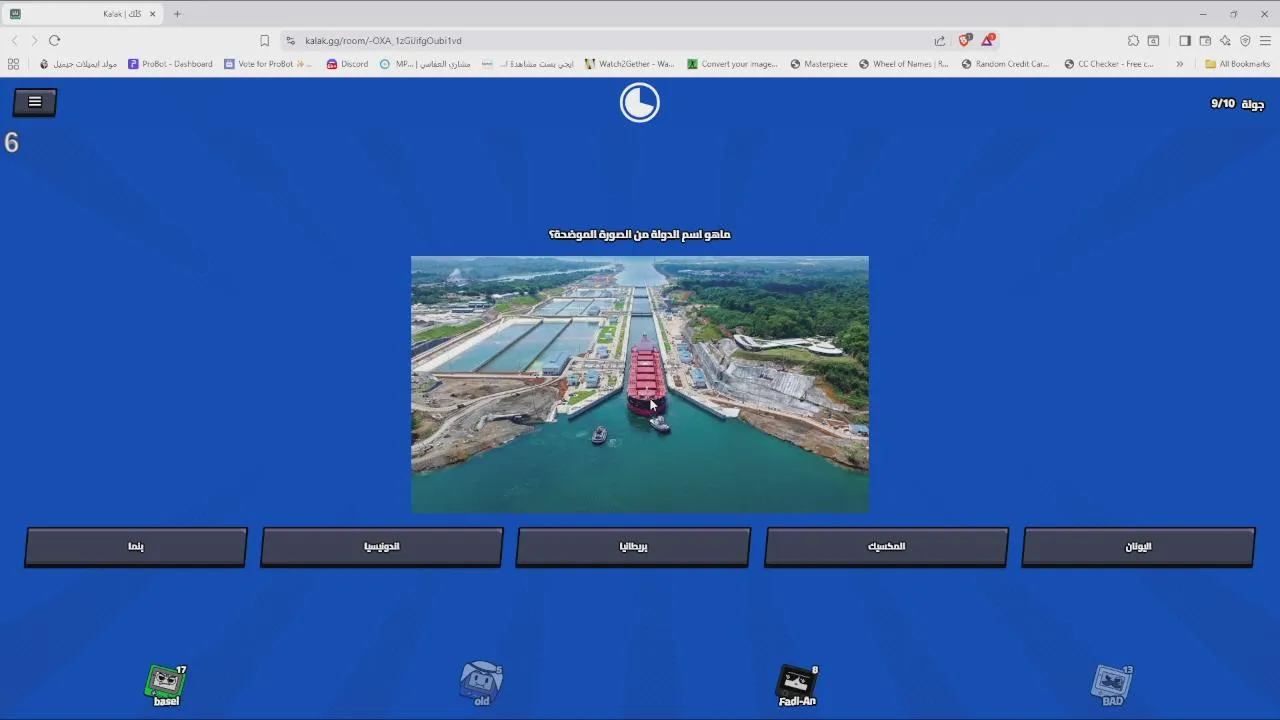Viewport: 1280px width, 720px height.
Task: Open the Wheel of Names bookmark
Action: pyautogui.click(x=903, y=64)
